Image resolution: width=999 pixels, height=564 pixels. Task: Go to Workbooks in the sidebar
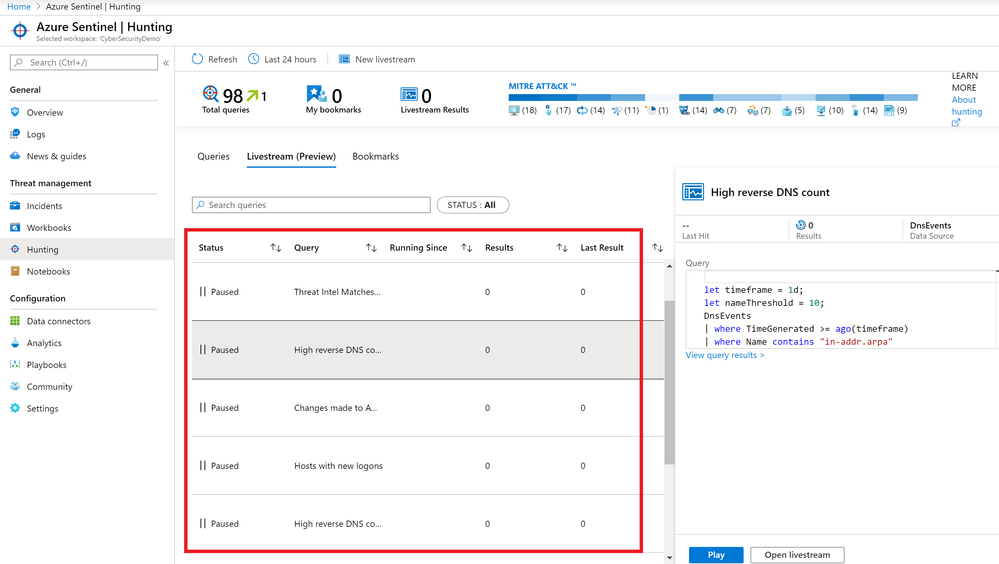click(48, 228)
